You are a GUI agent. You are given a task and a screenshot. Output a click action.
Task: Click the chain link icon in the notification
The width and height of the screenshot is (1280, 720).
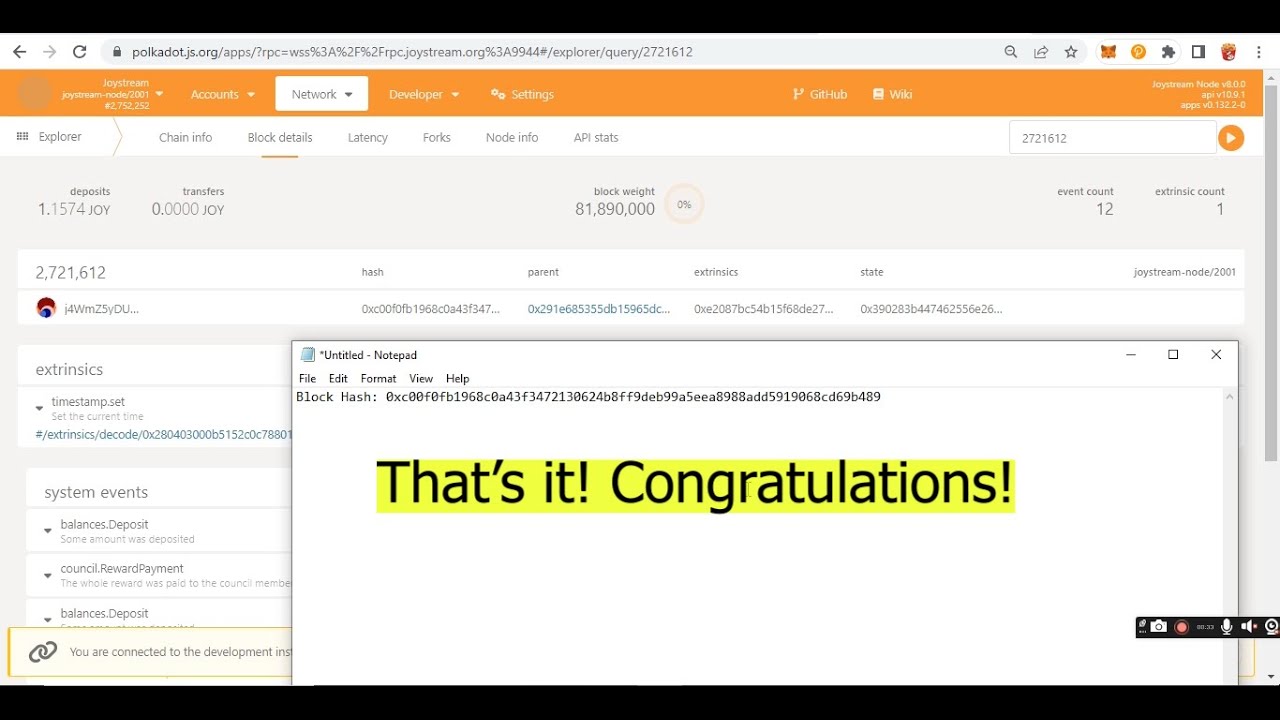pos(43,652)
